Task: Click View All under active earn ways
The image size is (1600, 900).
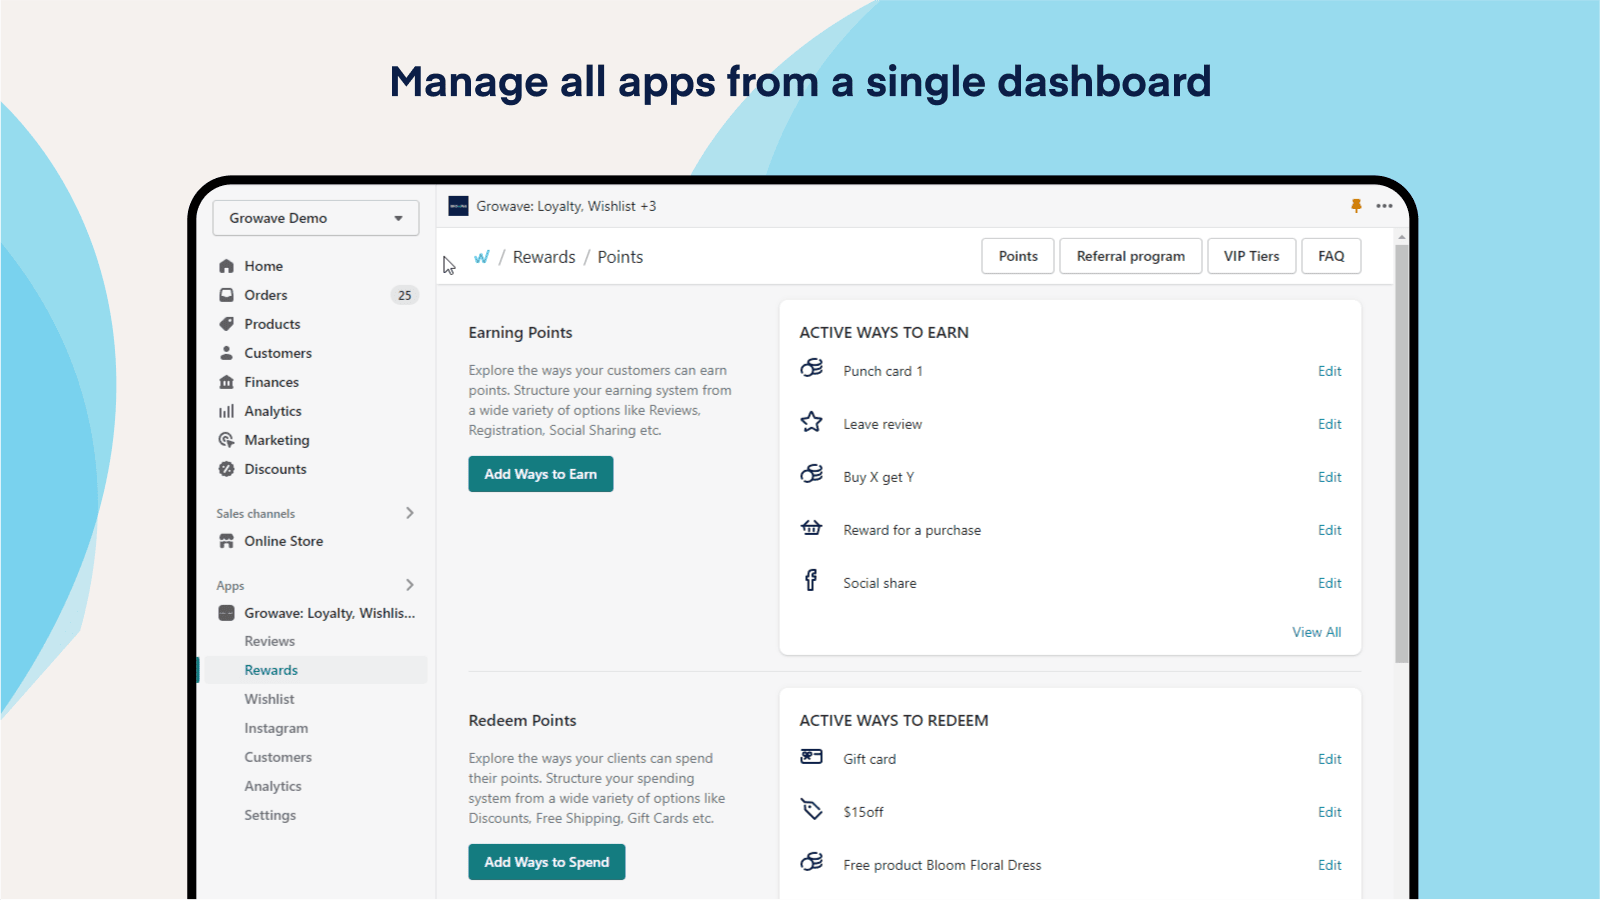Action: [1316, 631]
